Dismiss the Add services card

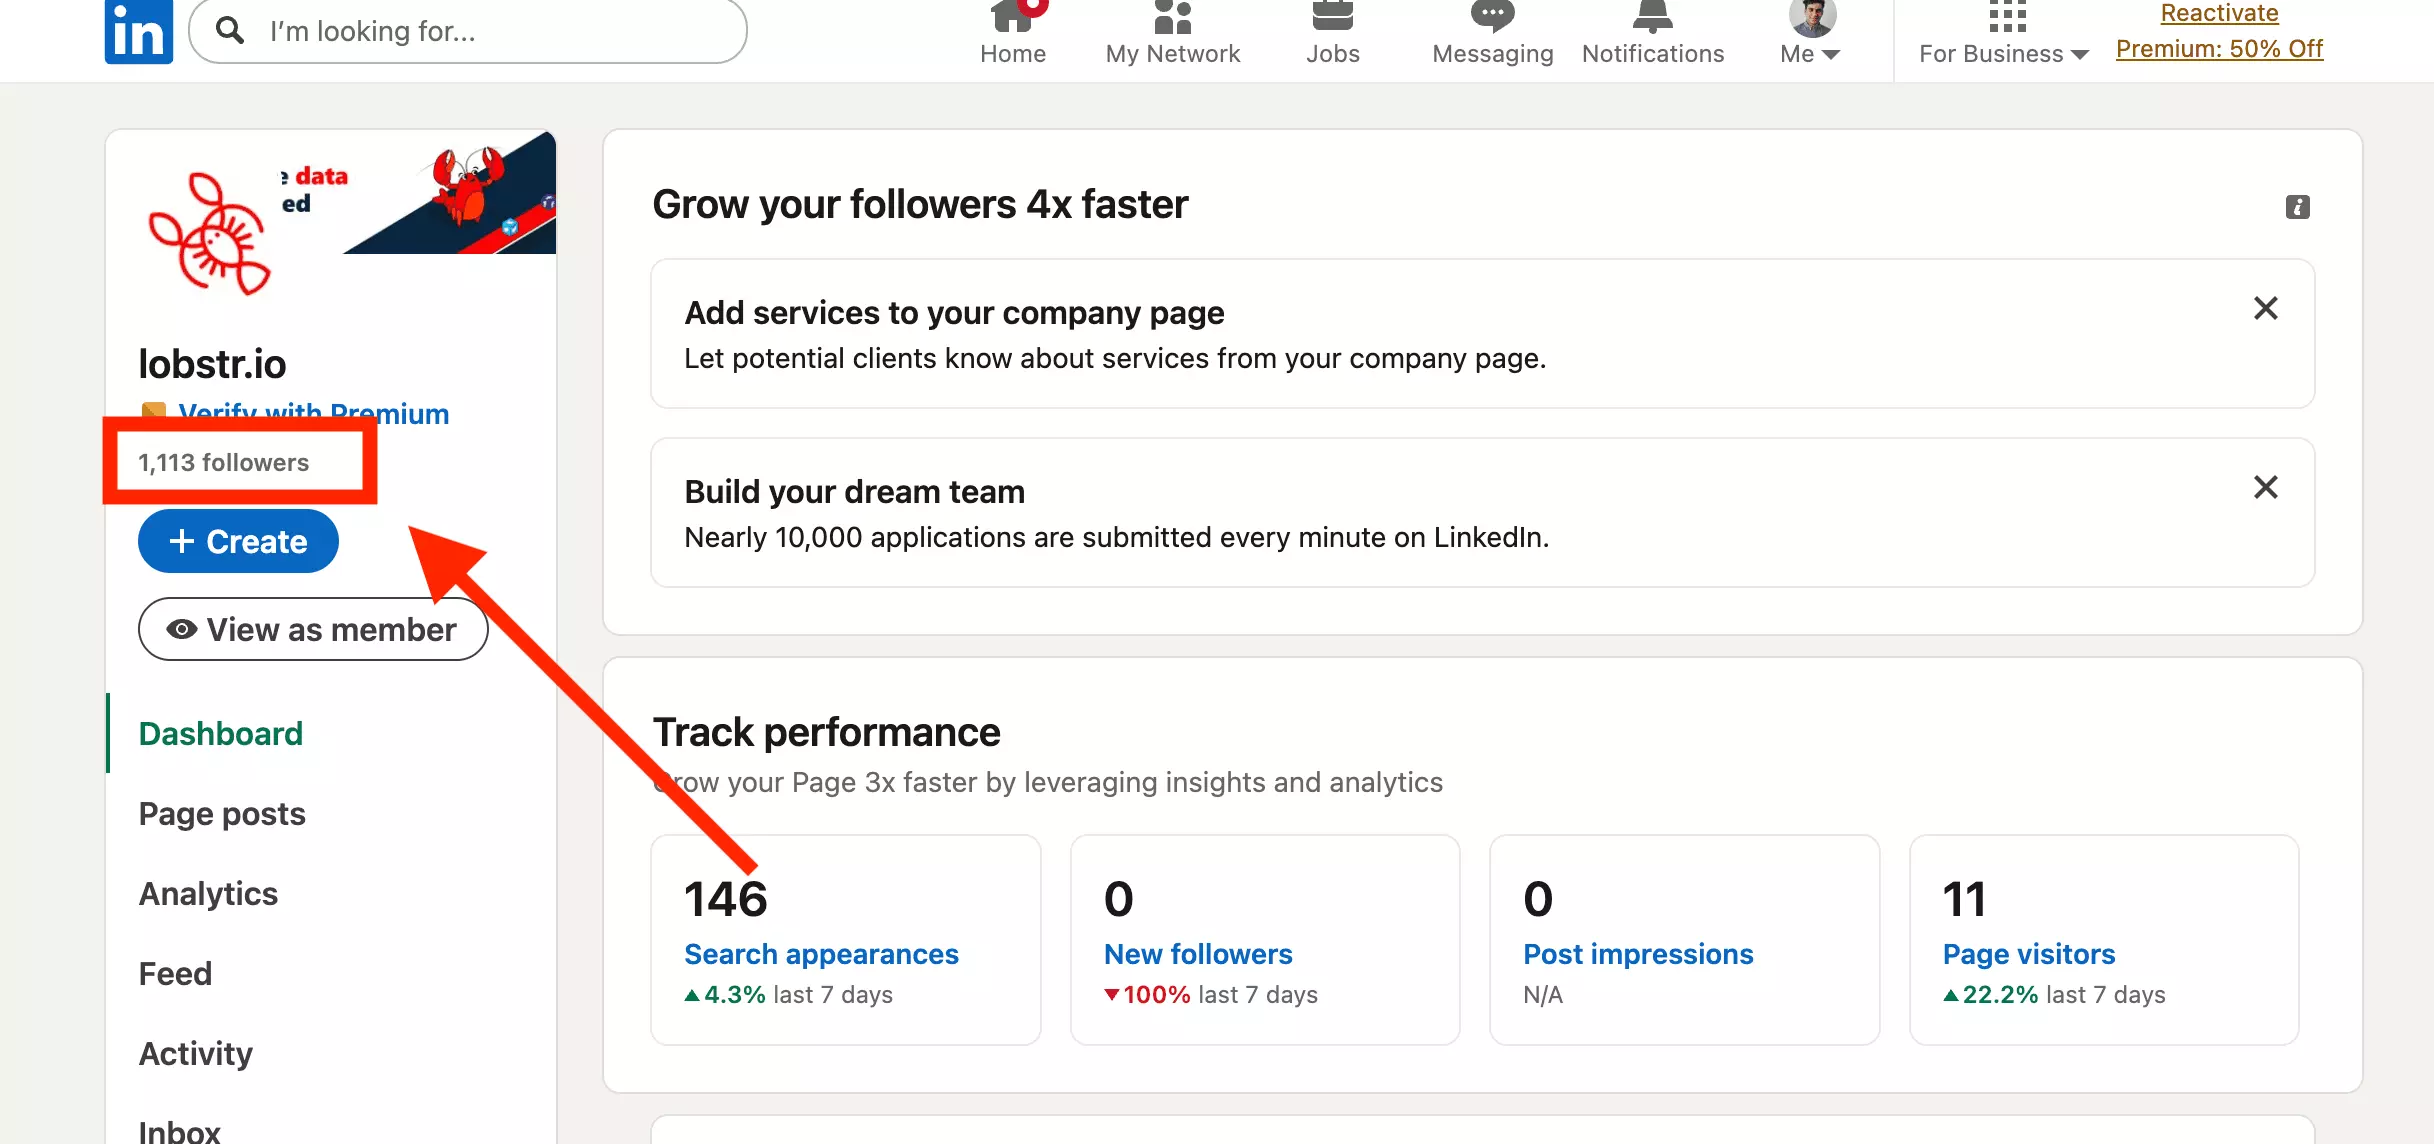[x=2265, y=308]
